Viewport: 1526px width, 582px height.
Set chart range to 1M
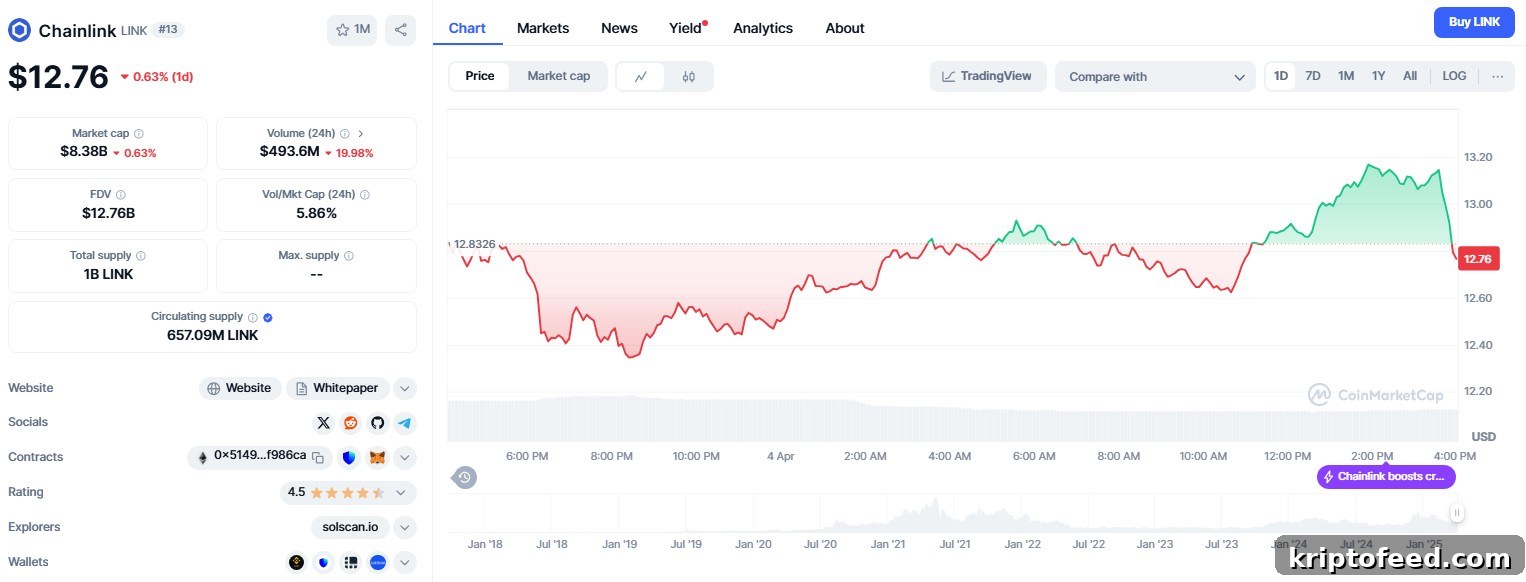click(x=1346, y=76)
